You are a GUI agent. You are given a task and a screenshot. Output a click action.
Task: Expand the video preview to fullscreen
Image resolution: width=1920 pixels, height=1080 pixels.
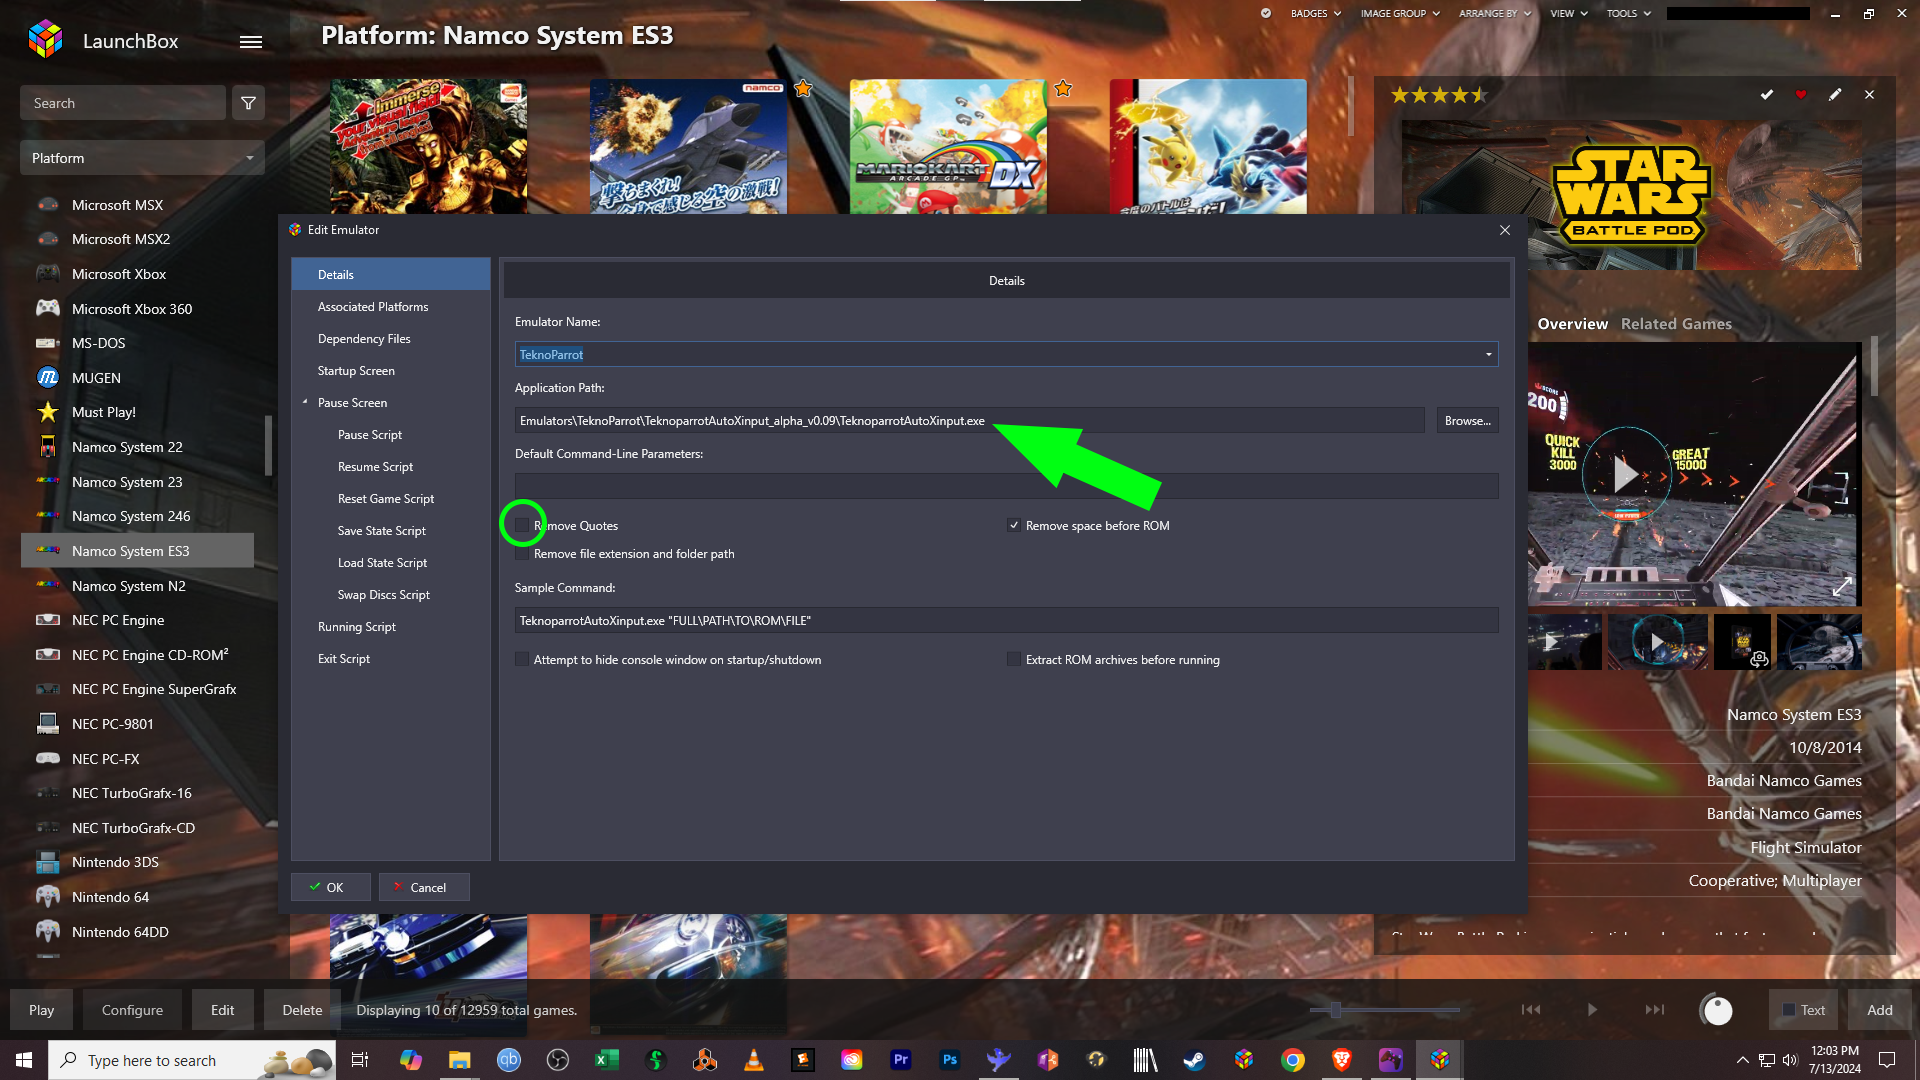click(1842, 587)
